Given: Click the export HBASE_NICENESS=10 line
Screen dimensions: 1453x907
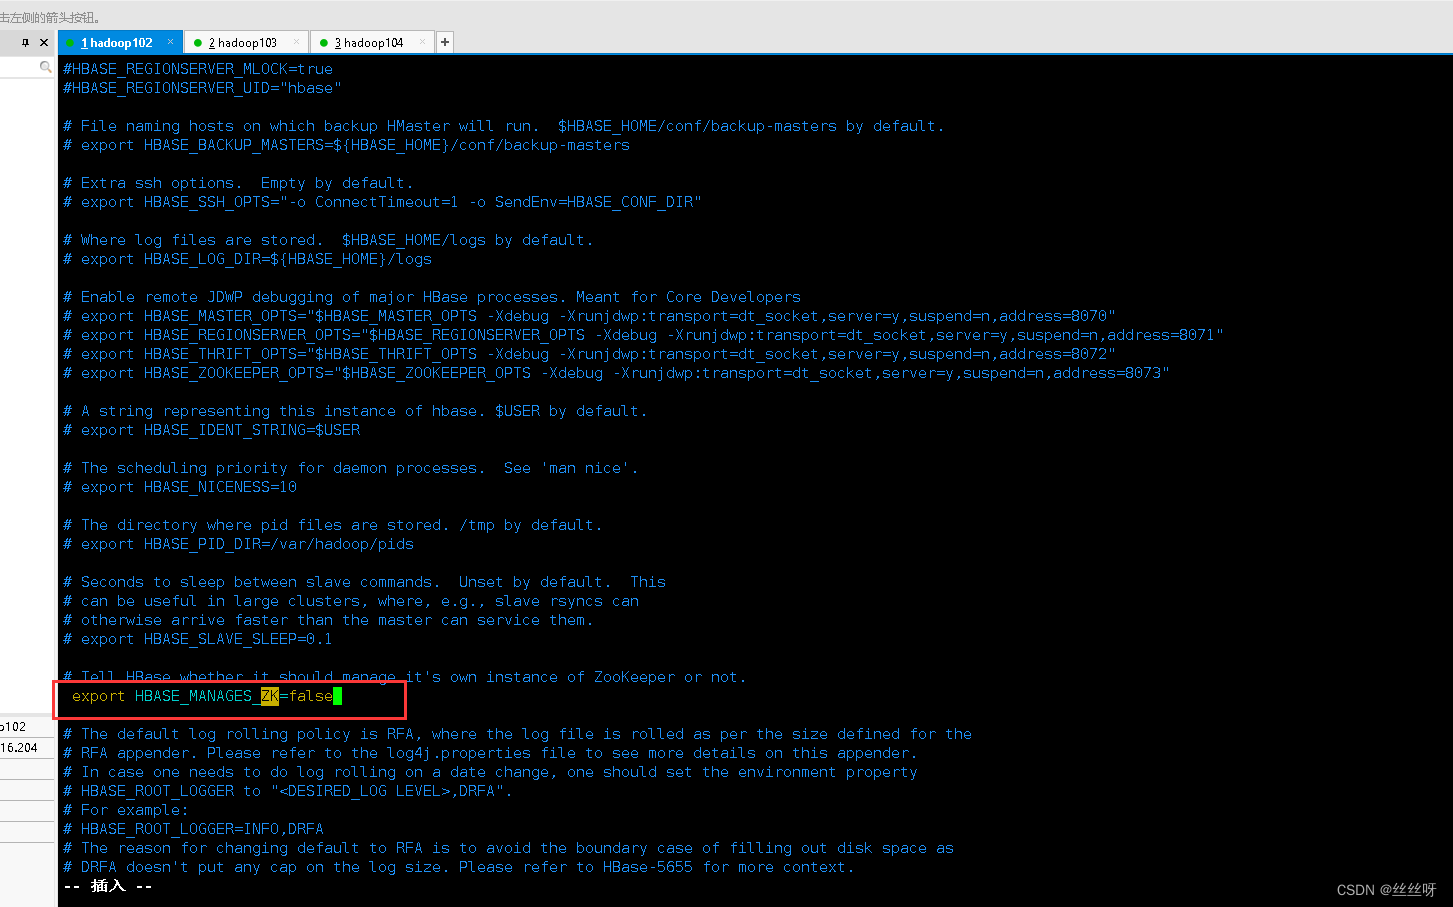Looking at the screenshot, I should [x=180, y=487].
